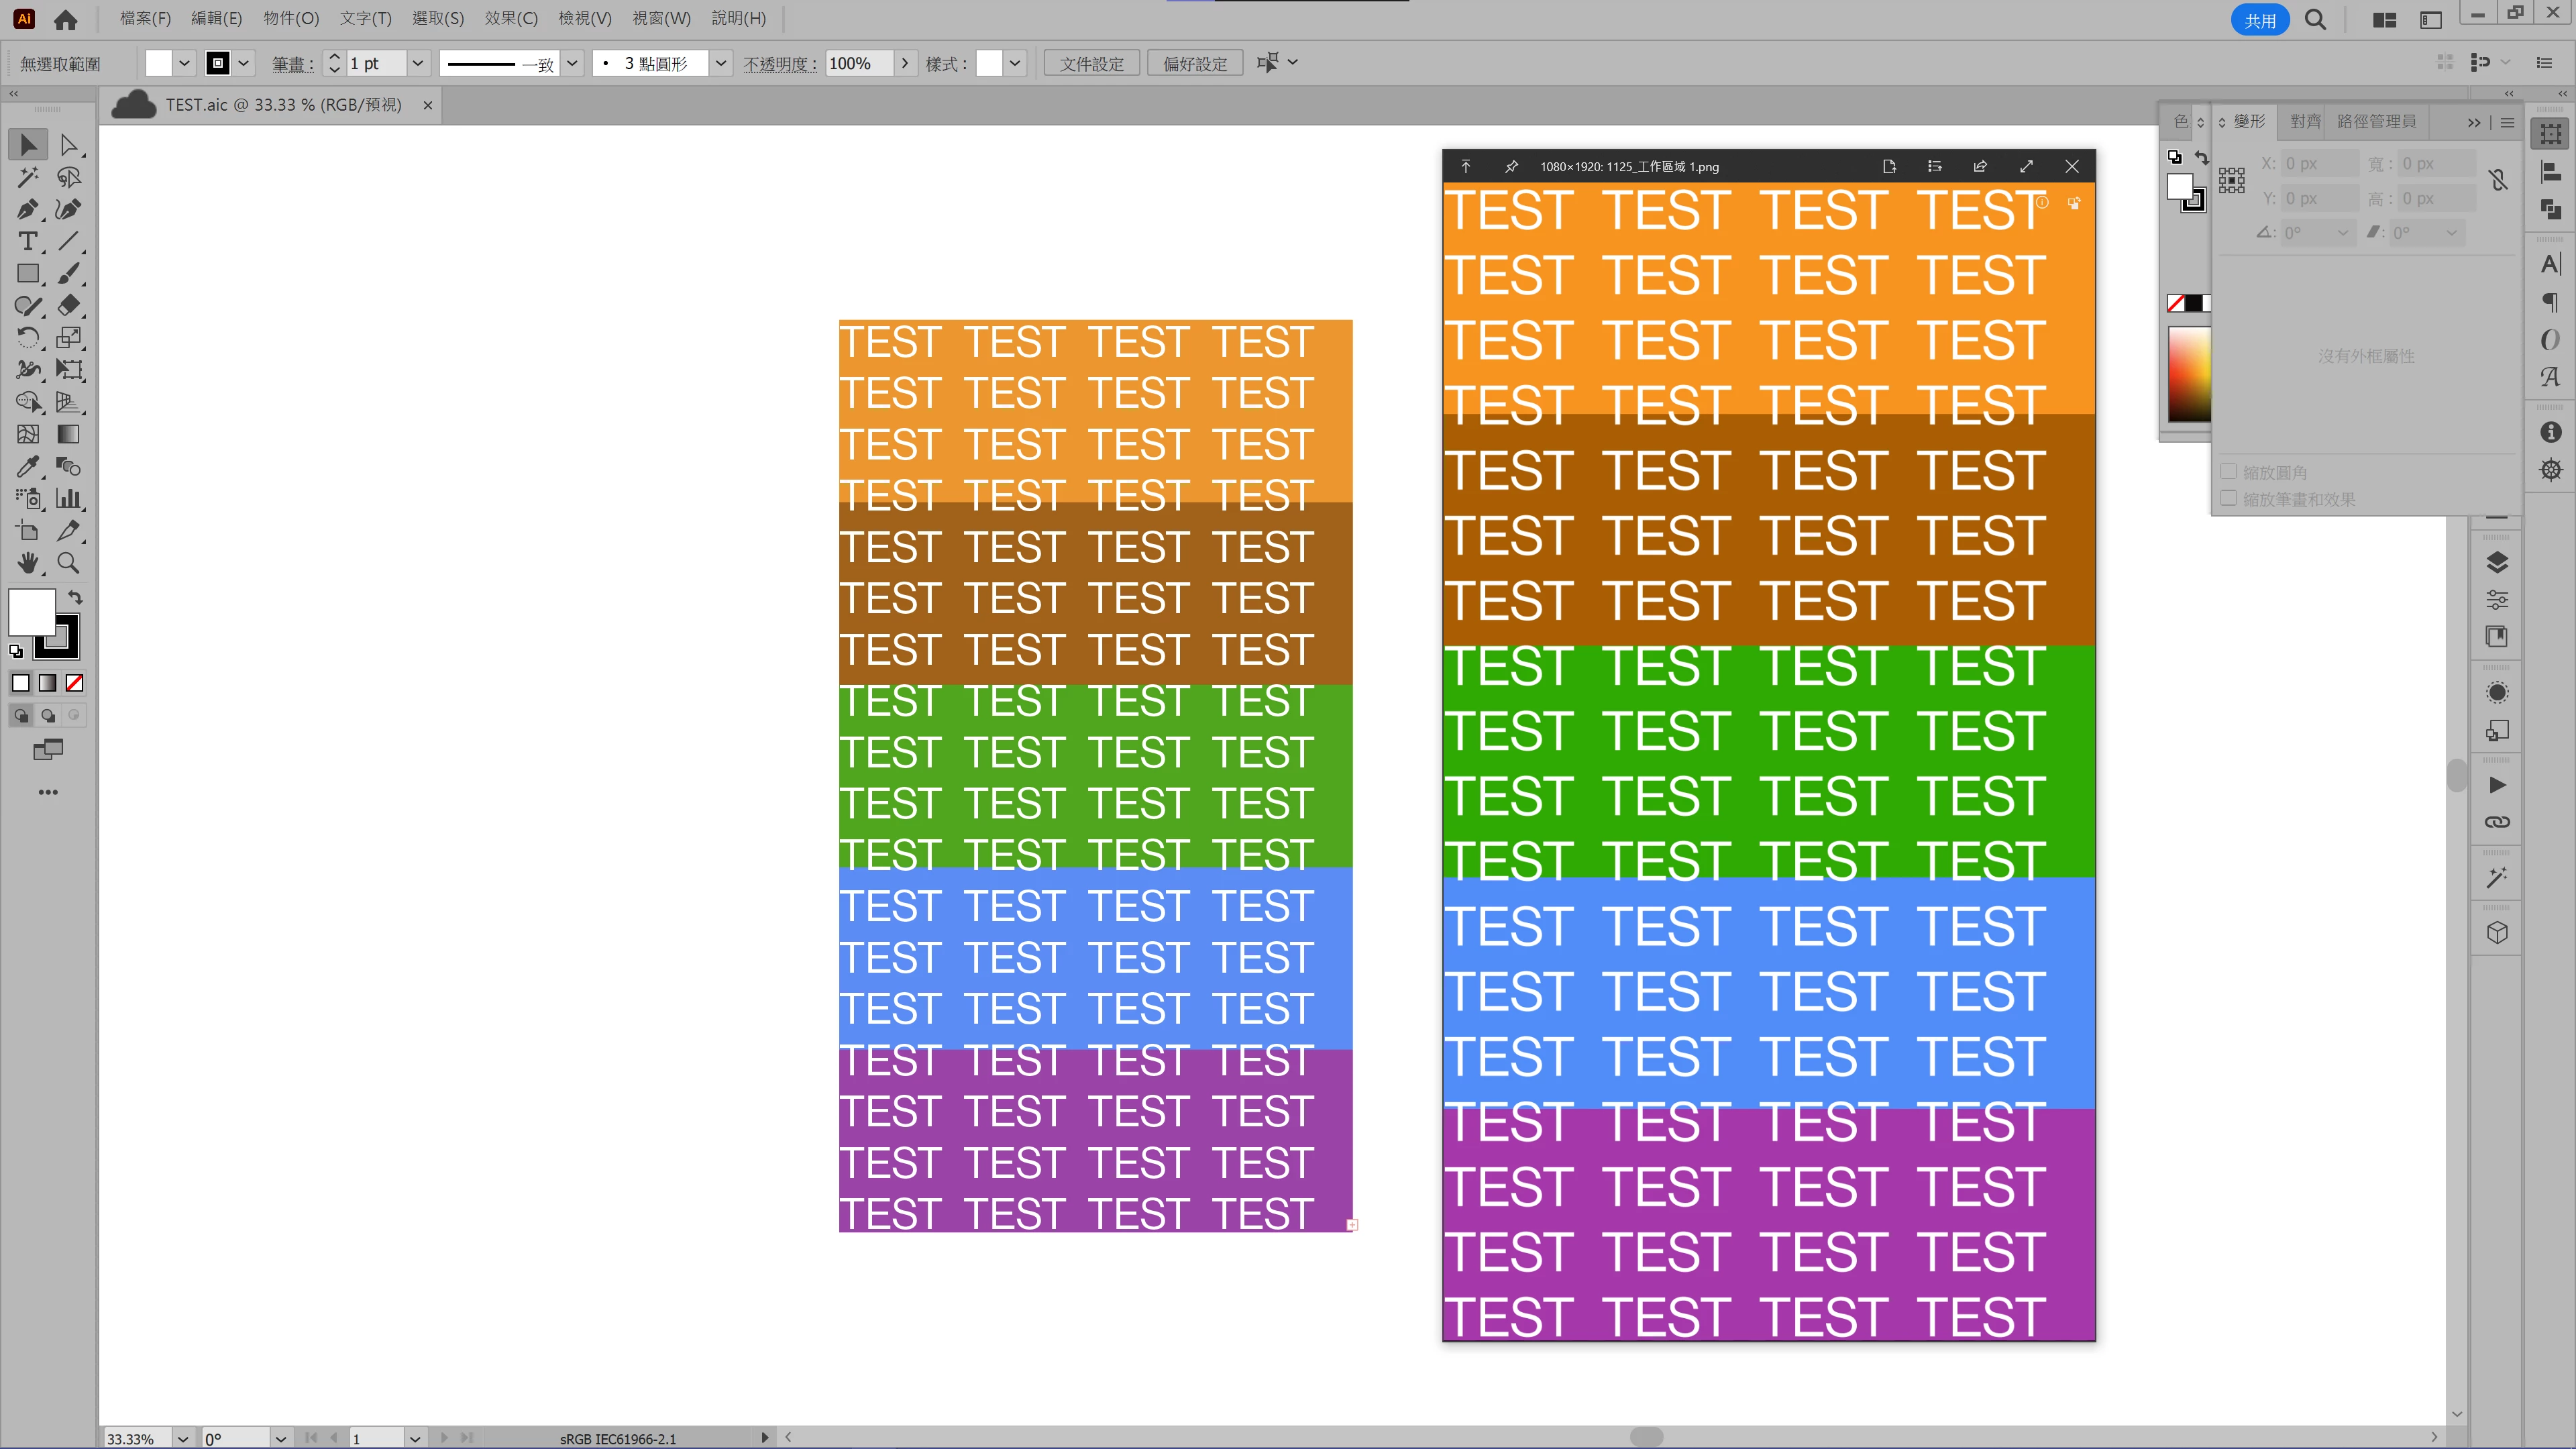
Task: Select the Type tool
Action: coord(27,241)
